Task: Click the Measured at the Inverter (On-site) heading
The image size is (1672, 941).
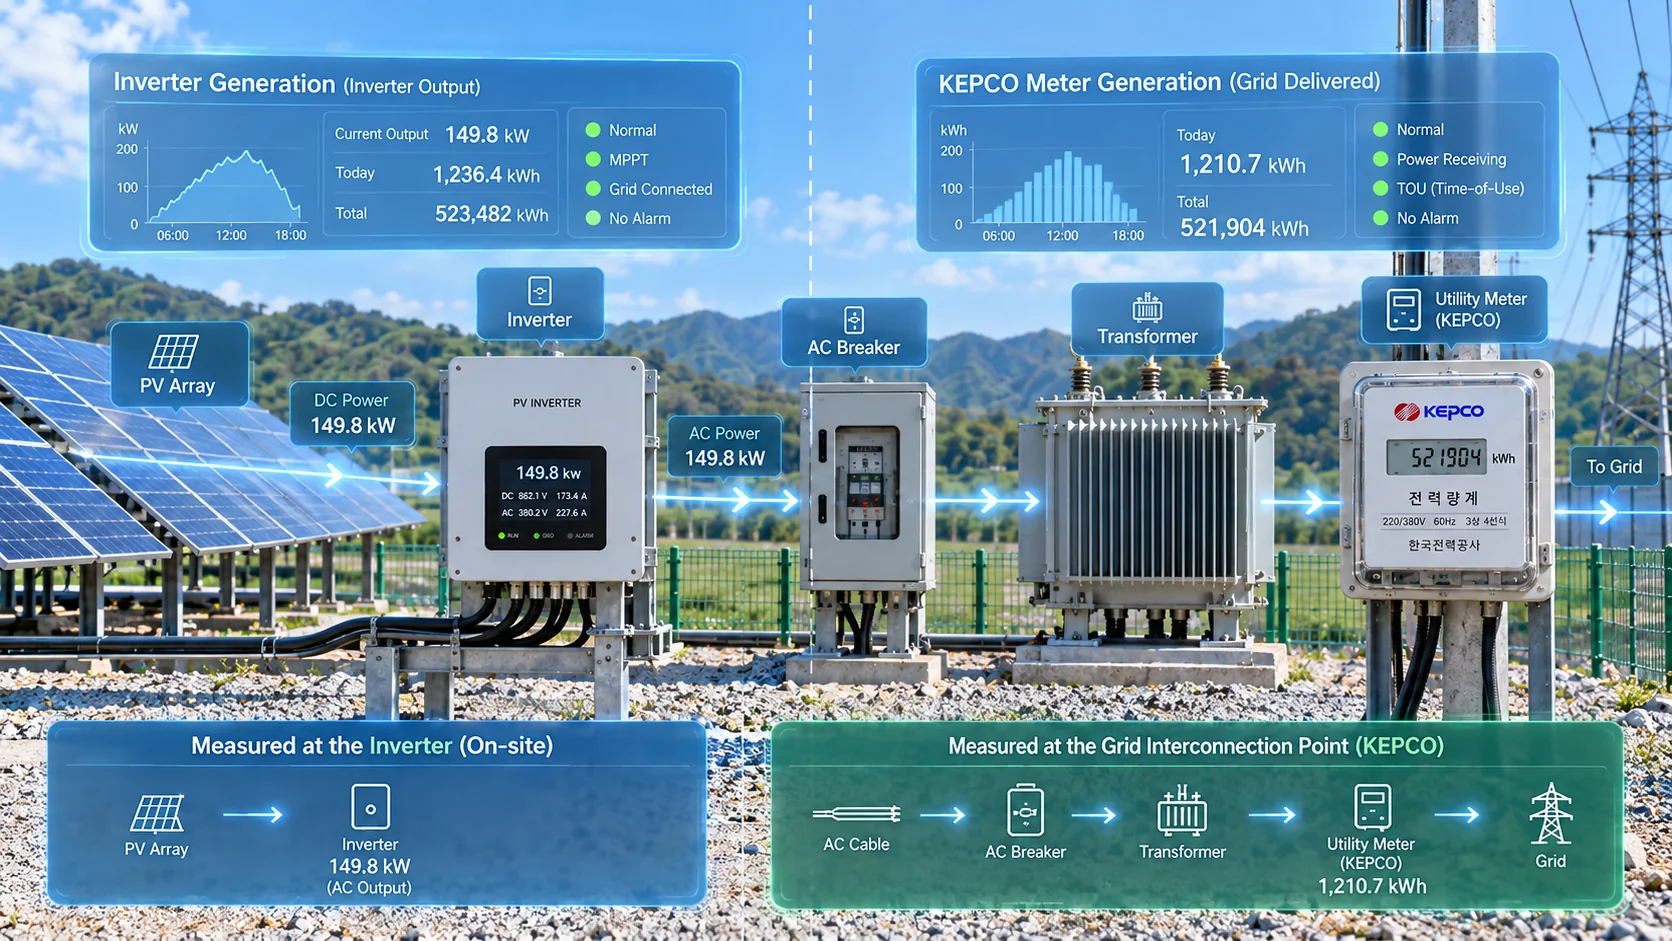Action: 372,746
